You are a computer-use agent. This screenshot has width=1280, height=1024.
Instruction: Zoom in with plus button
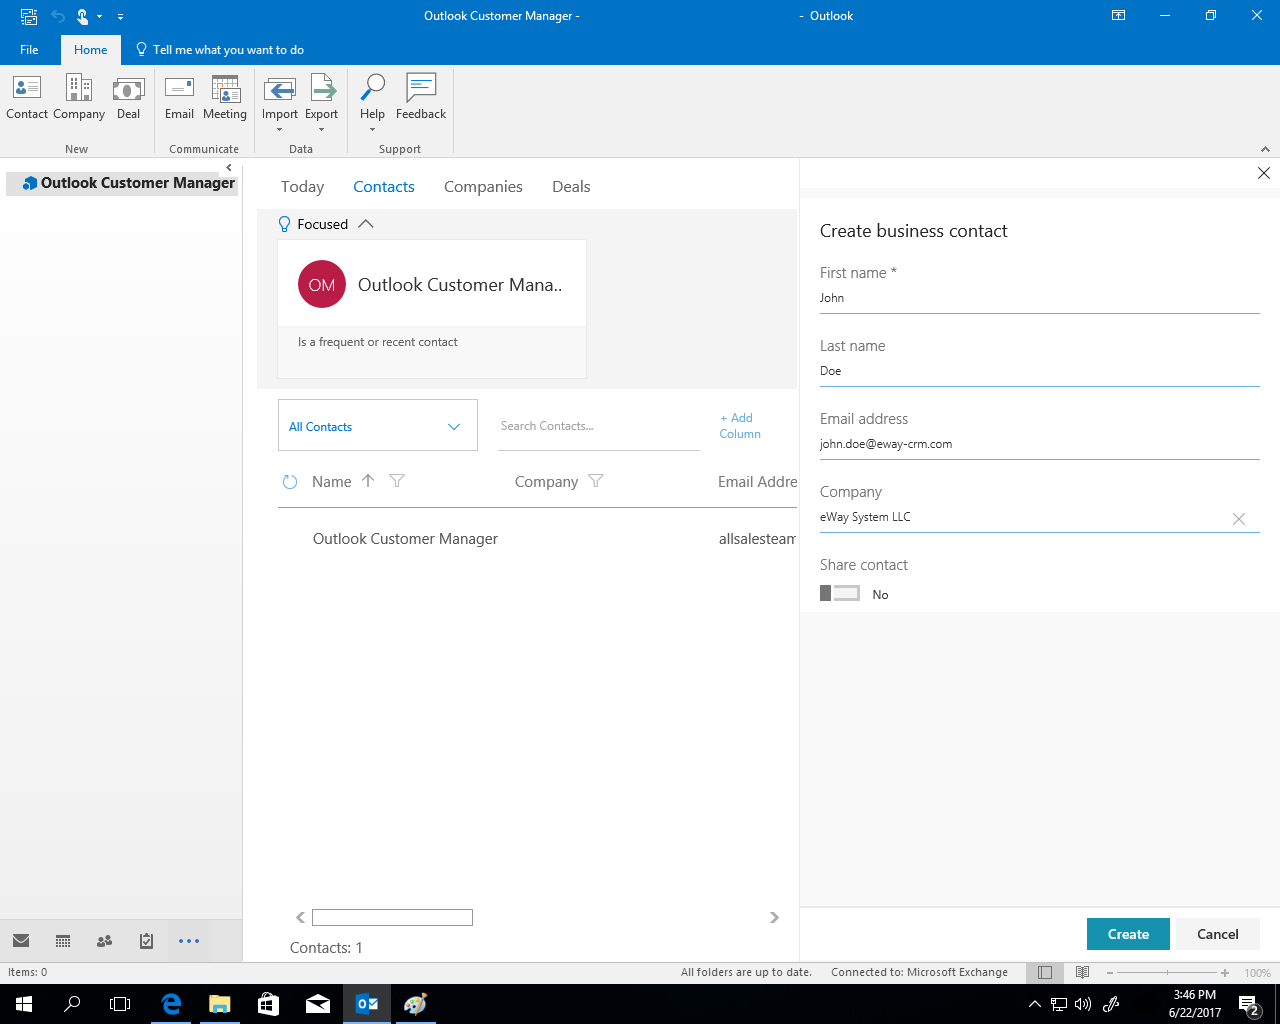1225,973
